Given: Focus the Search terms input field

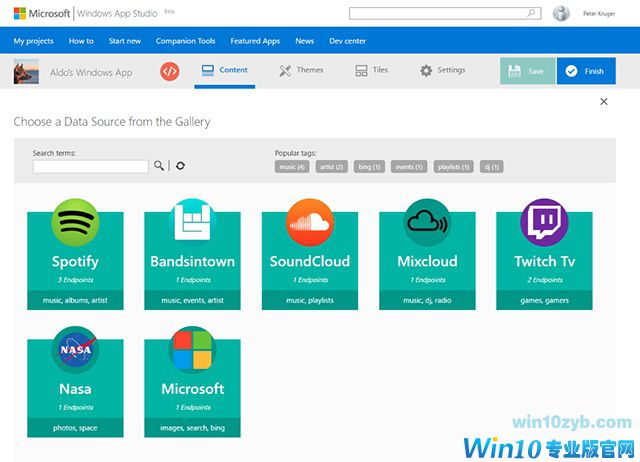Looking at the screenshot, I should point(91,167).
